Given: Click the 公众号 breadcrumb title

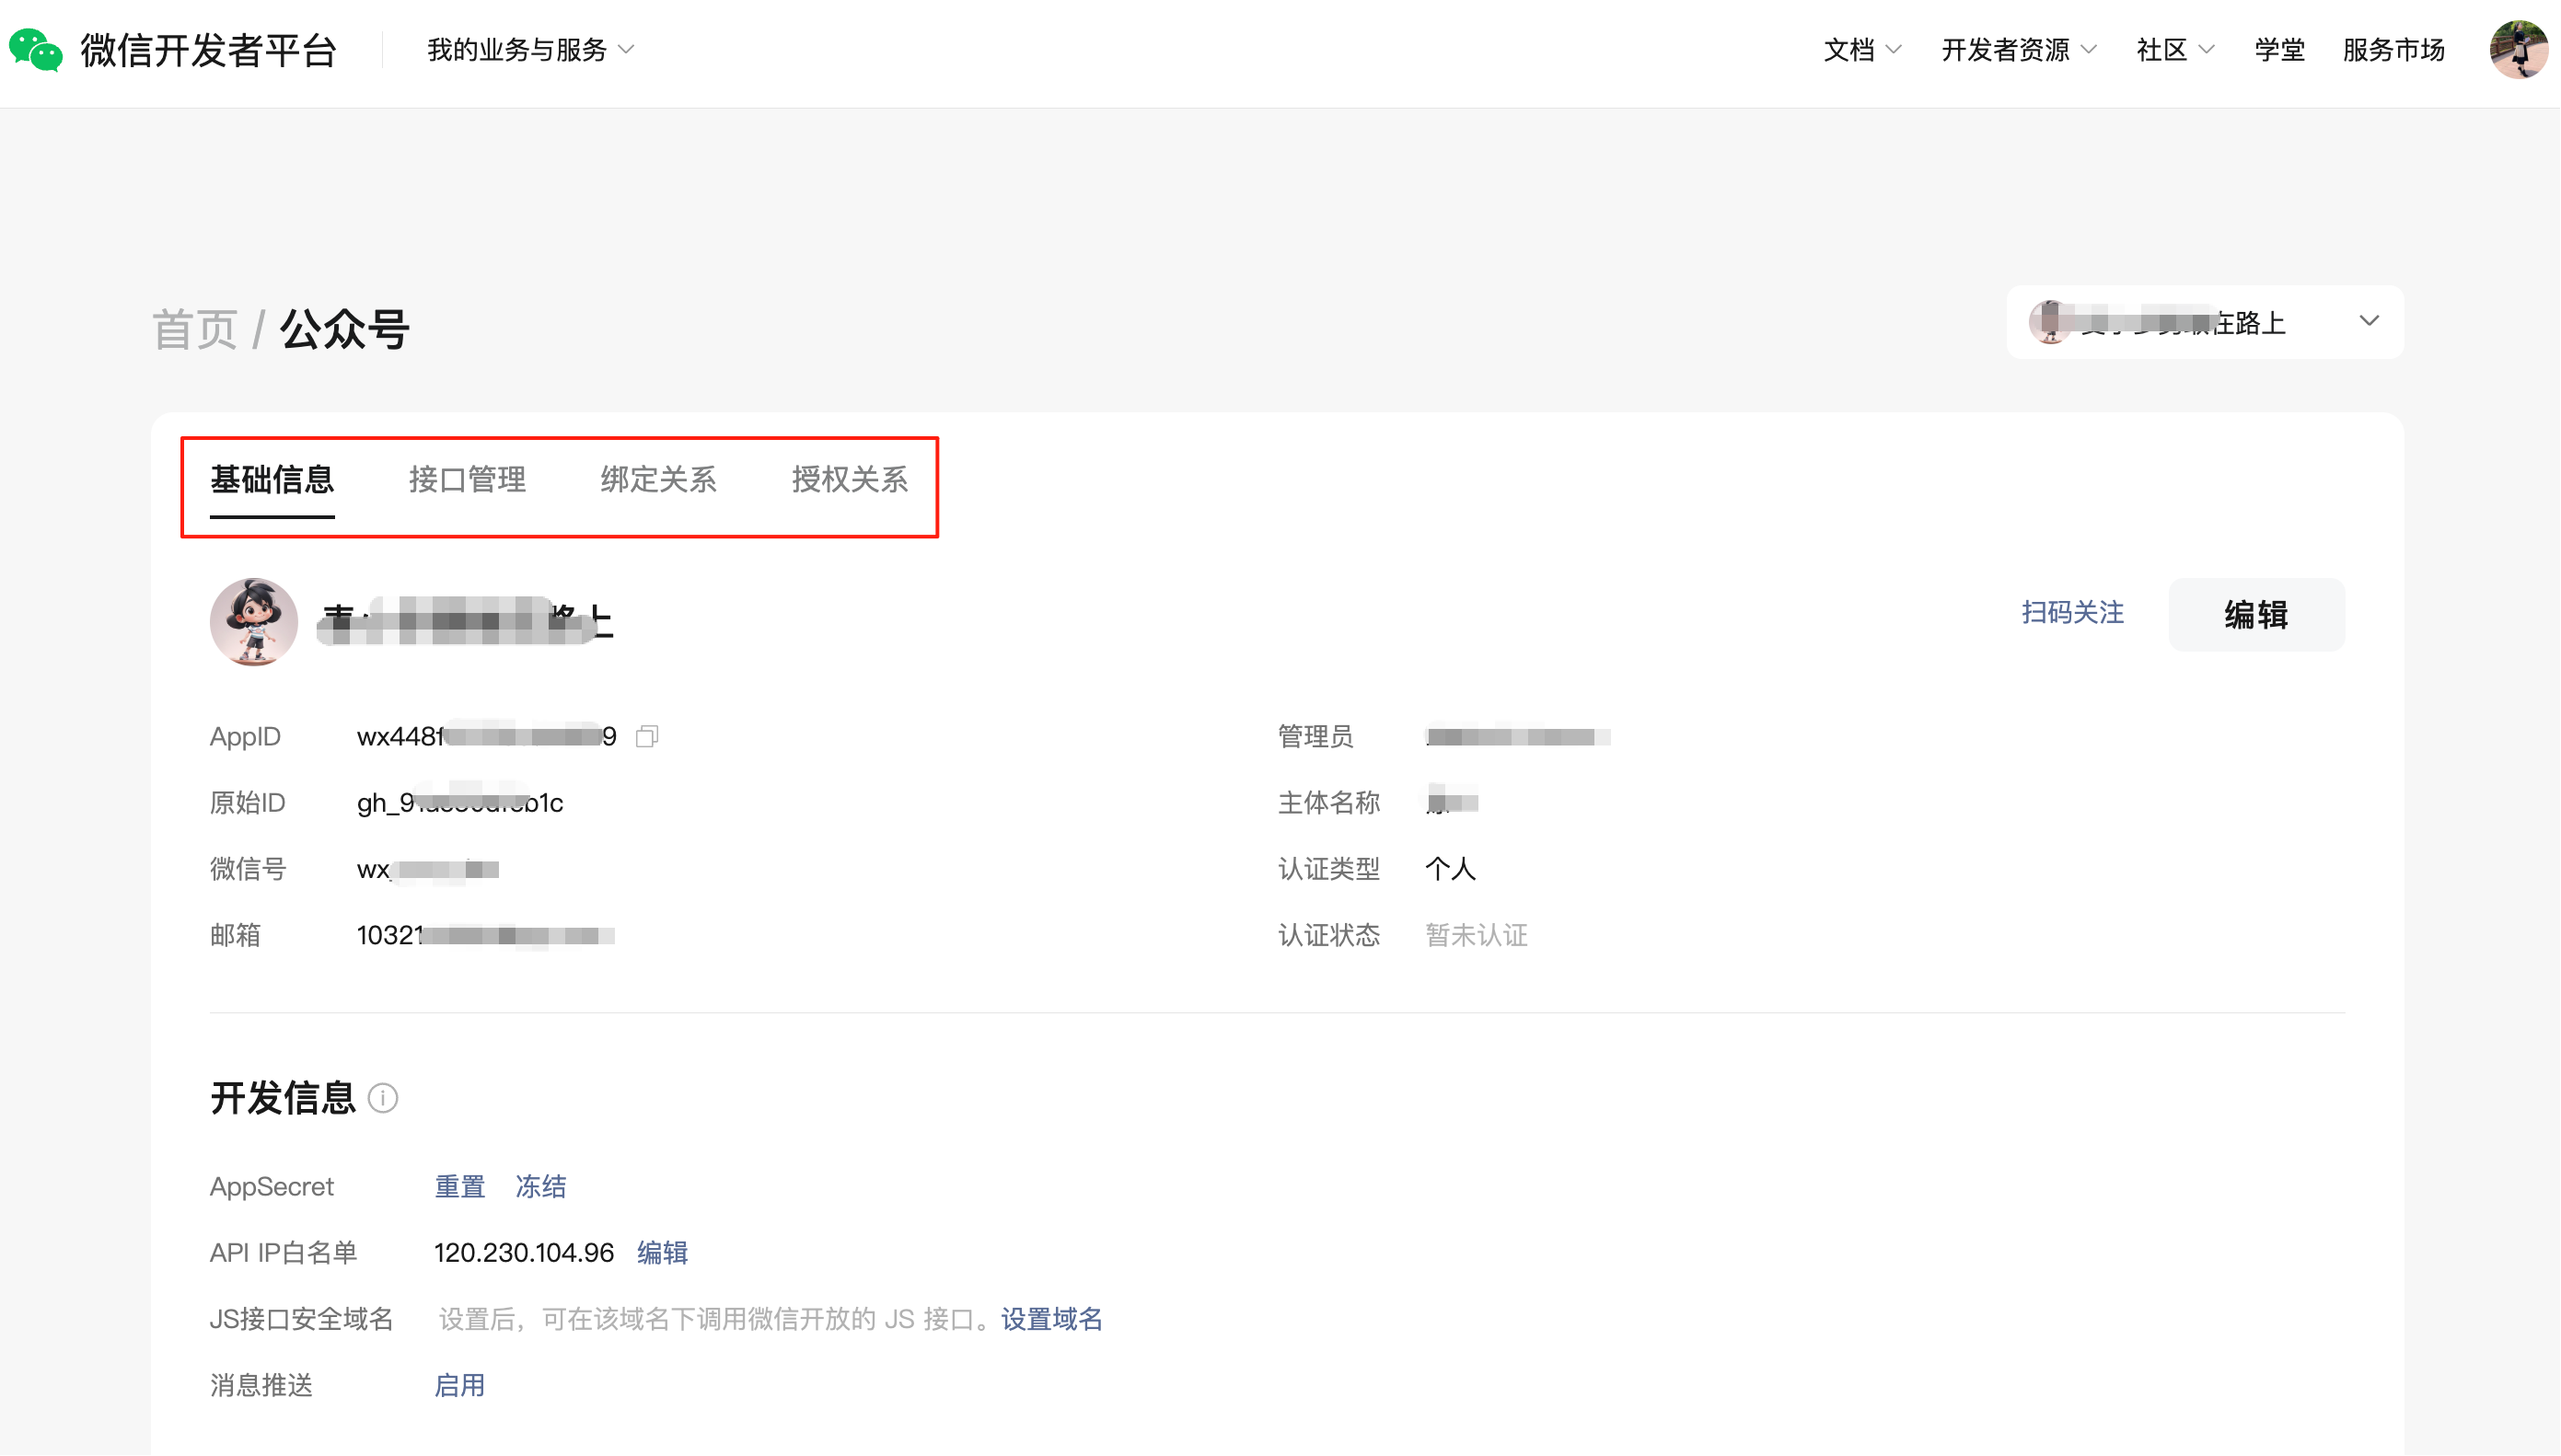Looking at the screenshot, I should [x=345, y=329].
